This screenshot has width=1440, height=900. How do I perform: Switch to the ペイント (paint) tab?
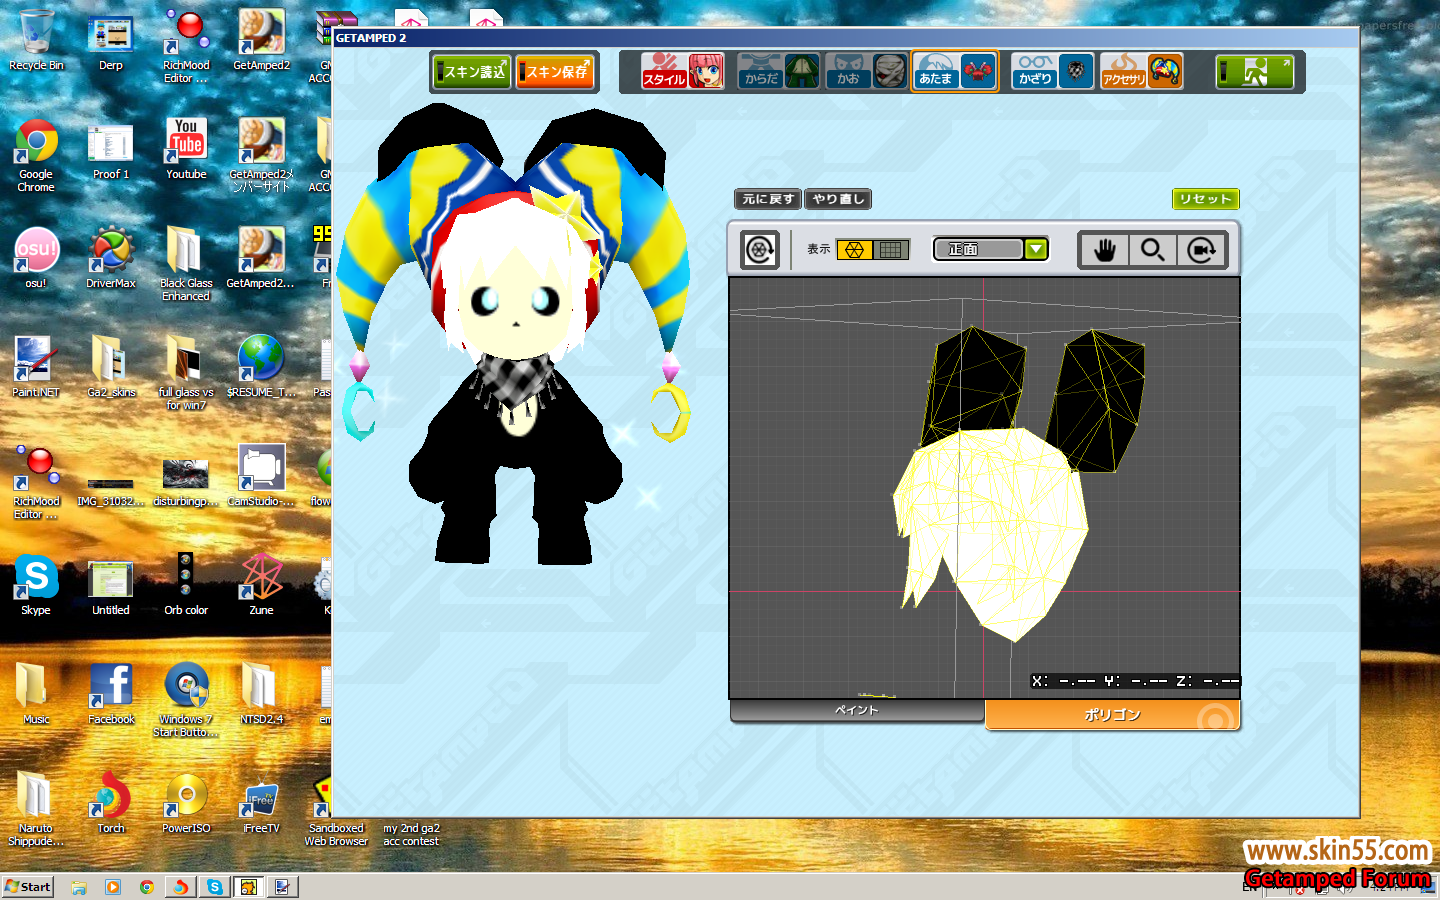[x=857, y=710]
